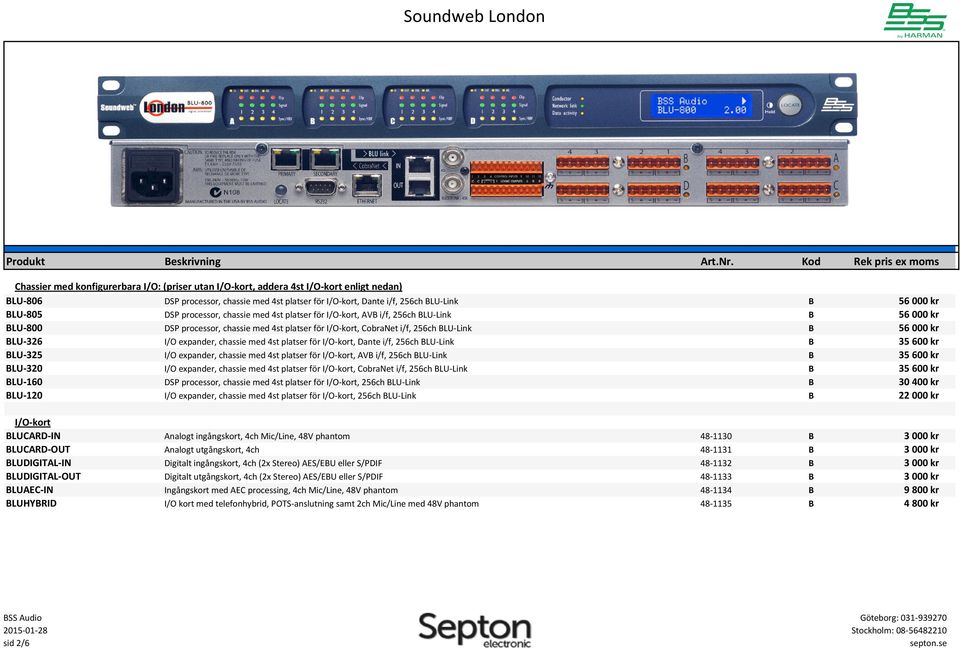
Task: Click the BLU-805 AVB description text
Action: pyautogui.click(x=307, y=315)
